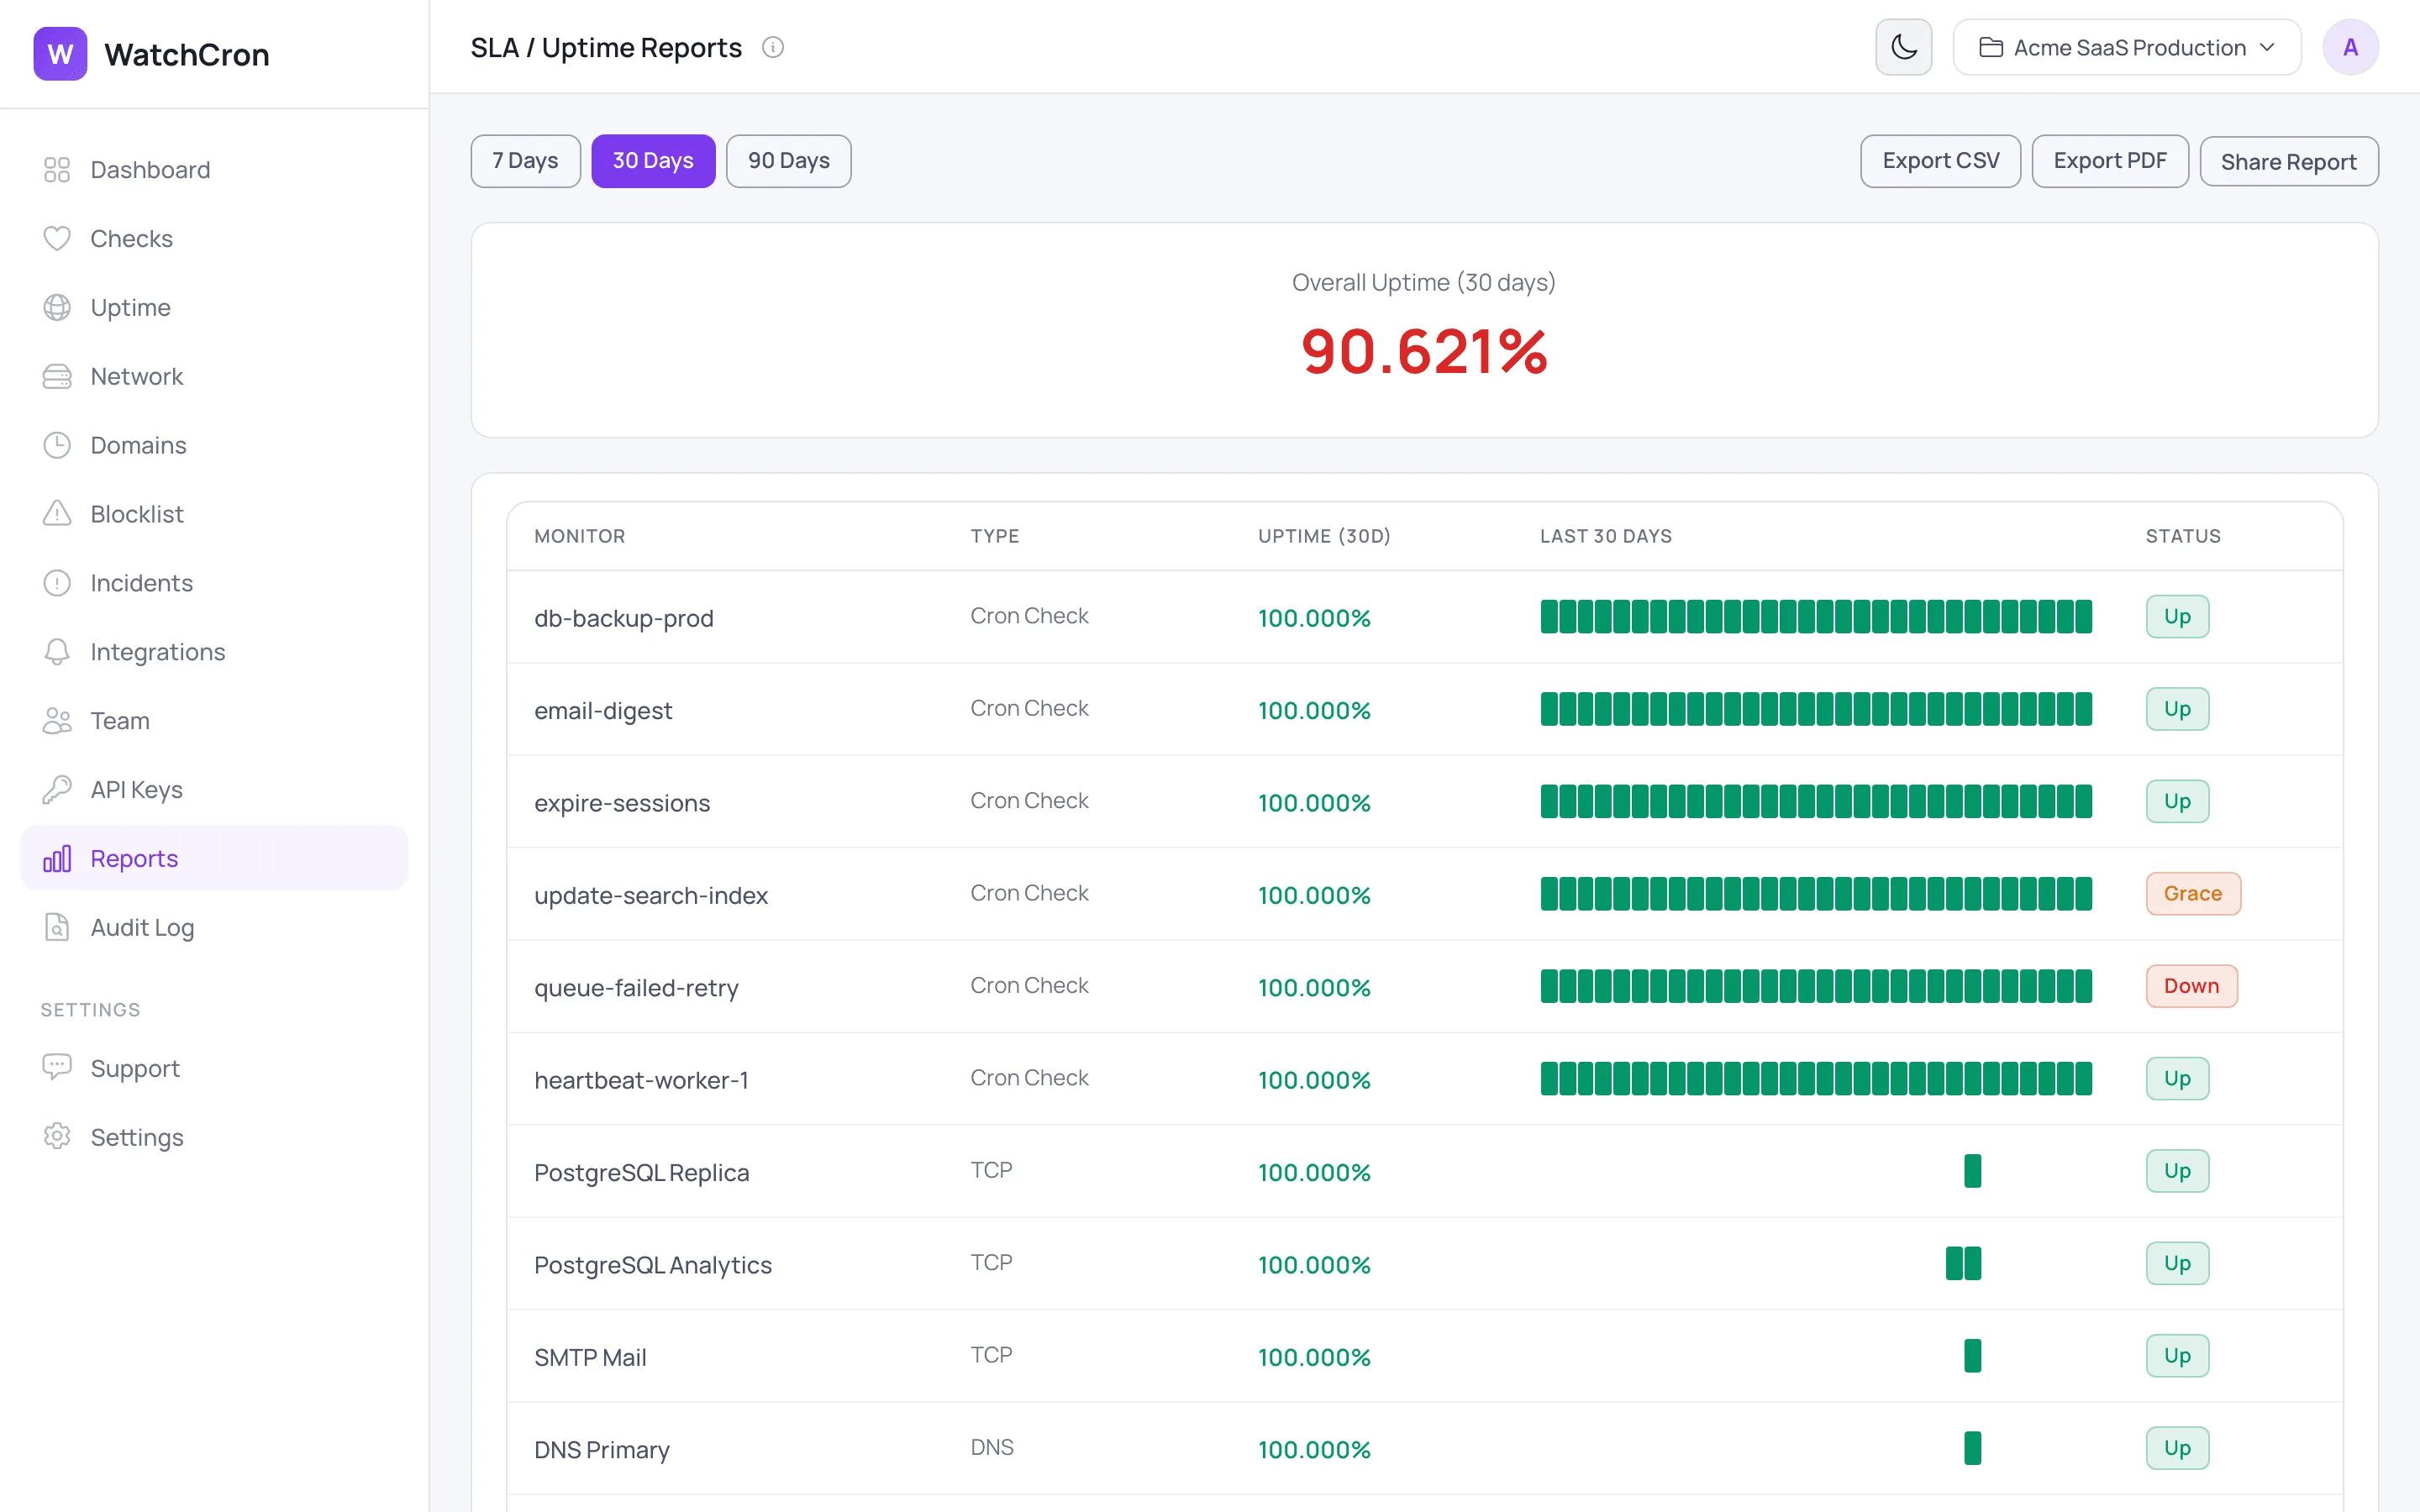
Task: Click the Team people icon
Action: [57, 721]
